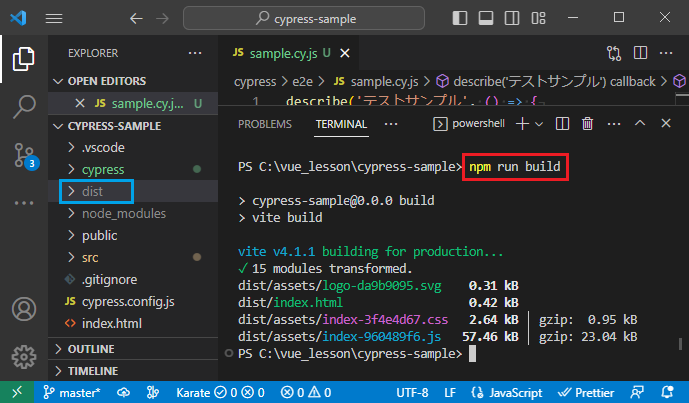Viewport: 689px width, 403px height.
Task: Create a new terminal with plus icon
Action: pyautogui.click(x=522, y=124)
